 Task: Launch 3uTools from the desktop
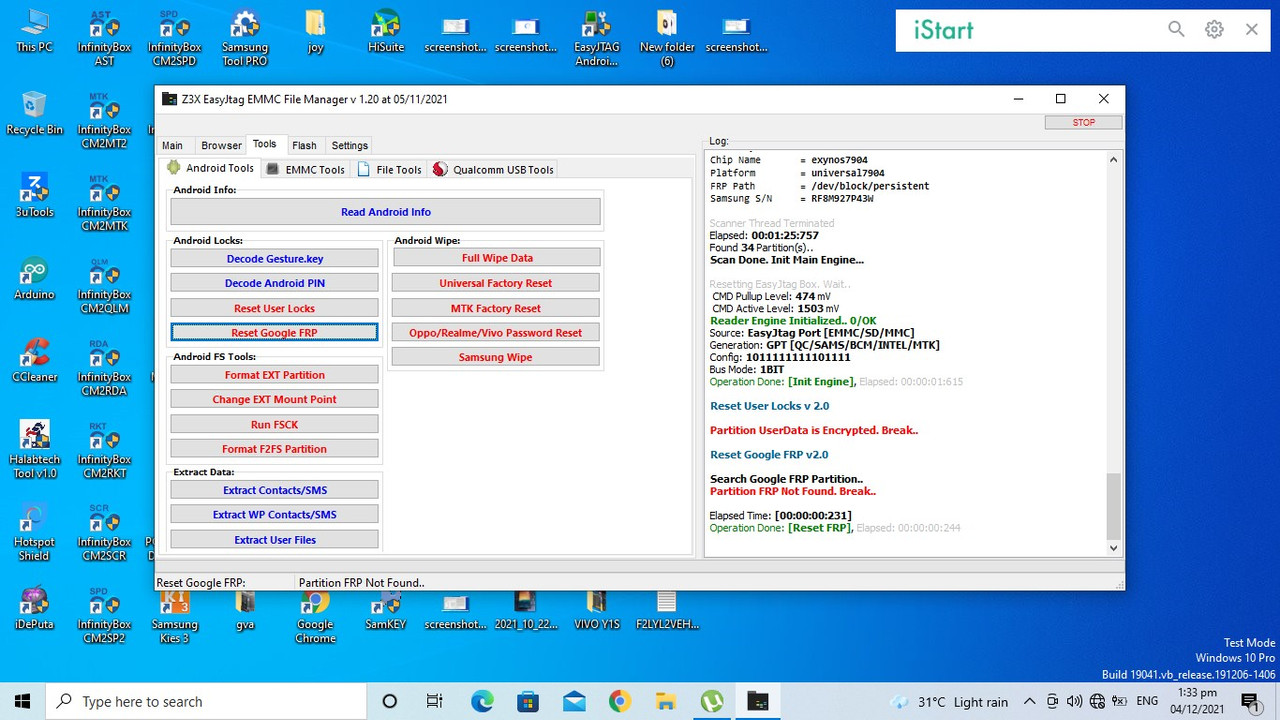pos(34,195)
